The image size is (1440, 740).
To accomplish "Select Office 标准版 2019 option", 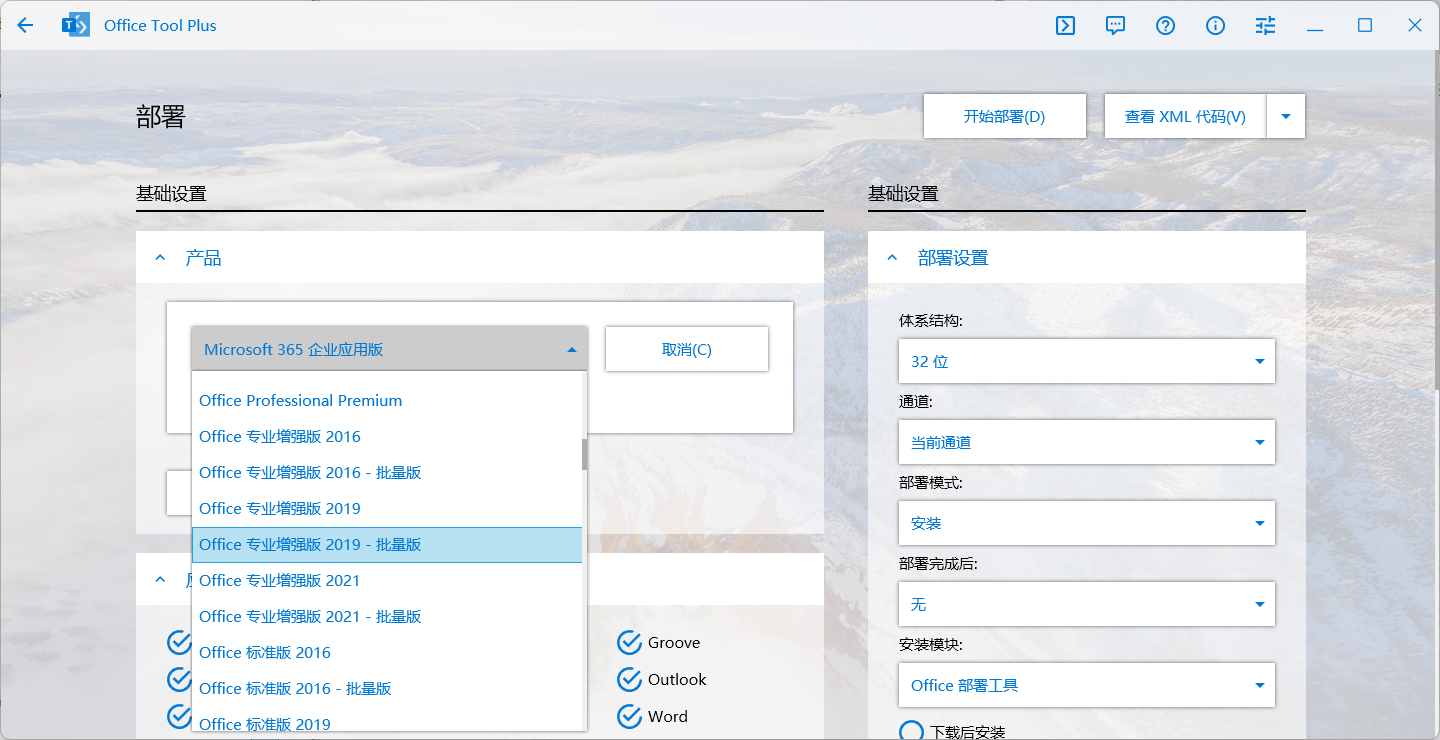I will click(387, 720).
